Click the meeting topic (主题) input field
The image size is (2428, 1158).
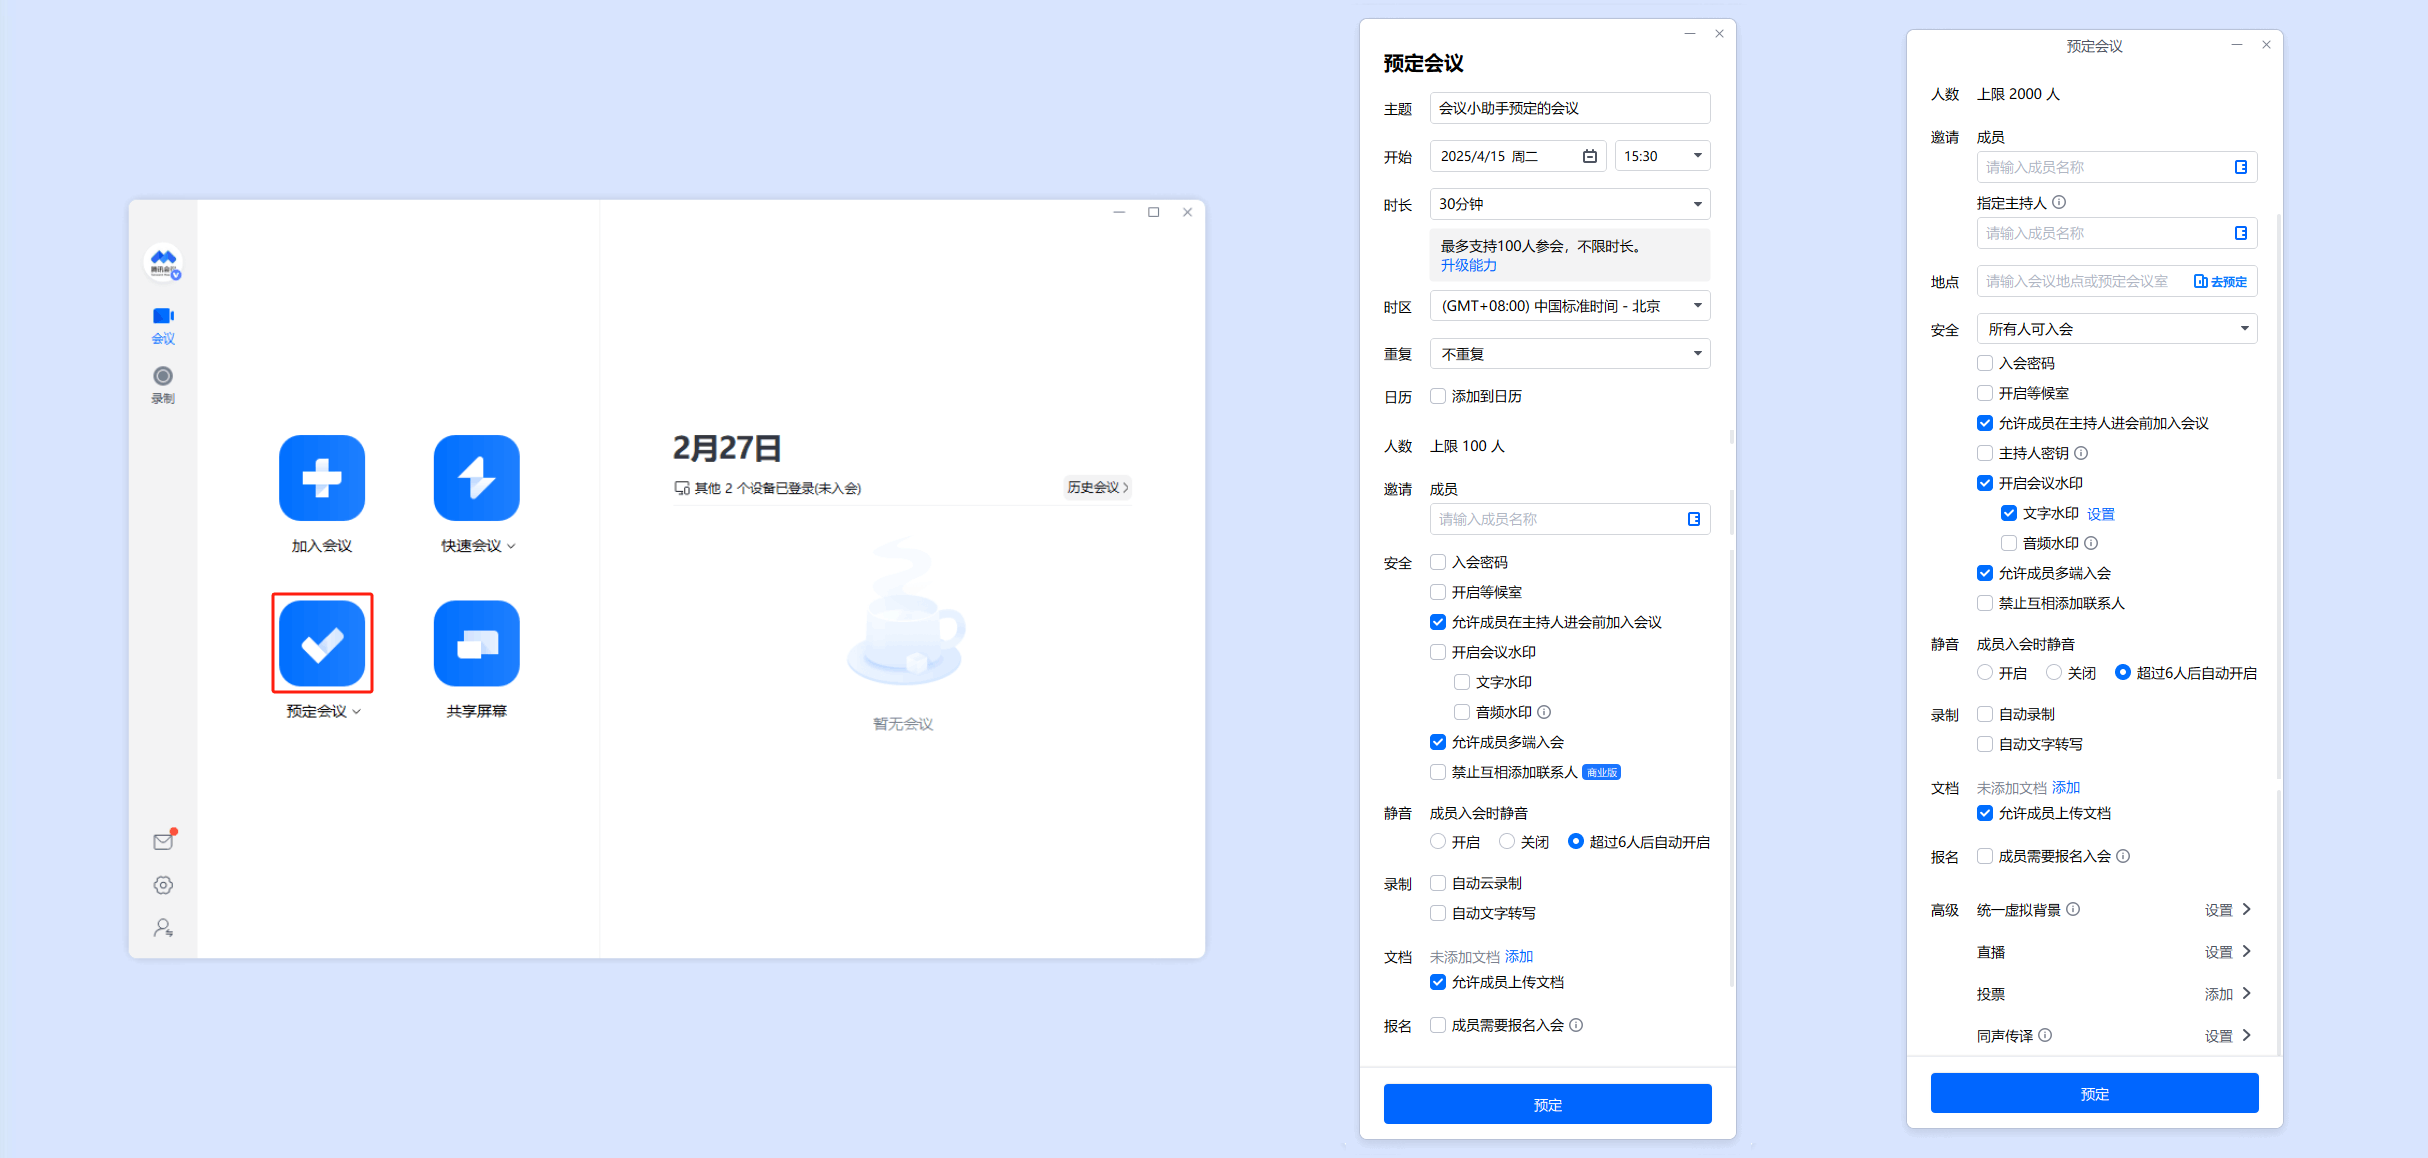point(1569,108)
